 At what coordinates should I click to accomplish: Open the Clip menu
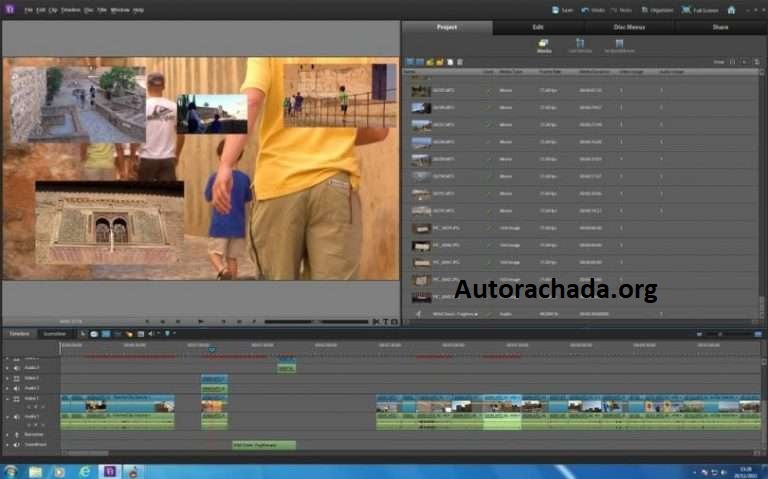coord(53,10)
